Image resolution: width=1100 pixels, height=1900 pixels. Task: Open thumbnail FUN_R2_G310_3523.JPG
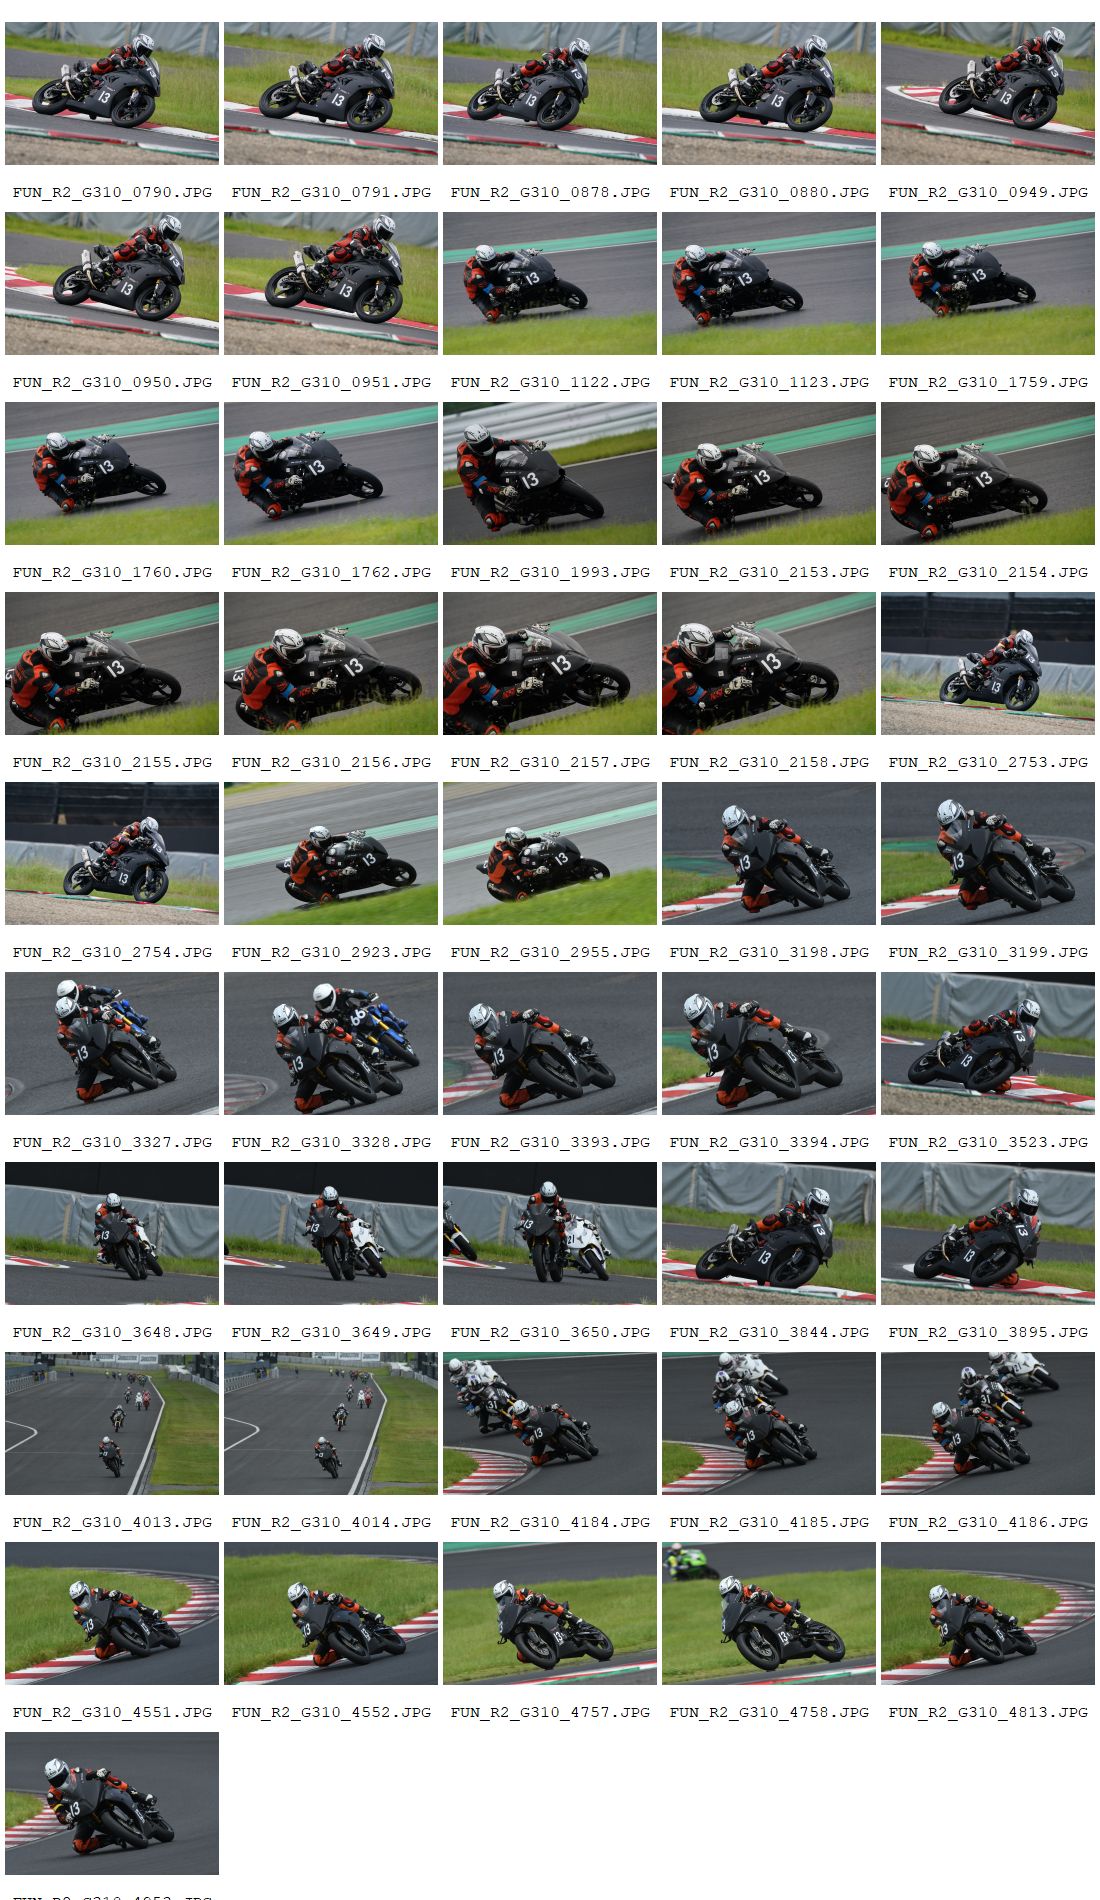988,1043
